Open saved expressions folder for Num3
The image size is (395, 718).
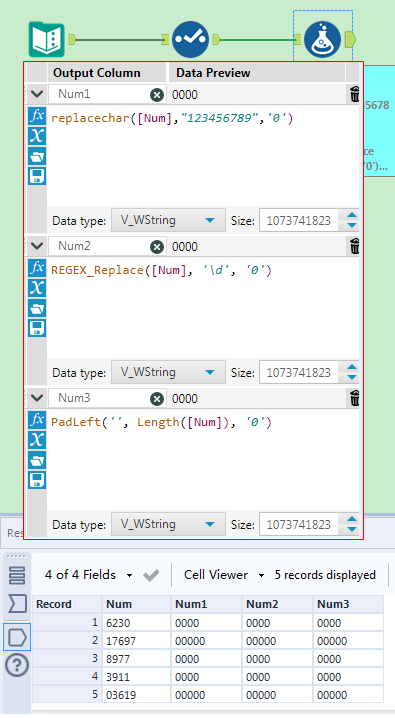[37, 460]
